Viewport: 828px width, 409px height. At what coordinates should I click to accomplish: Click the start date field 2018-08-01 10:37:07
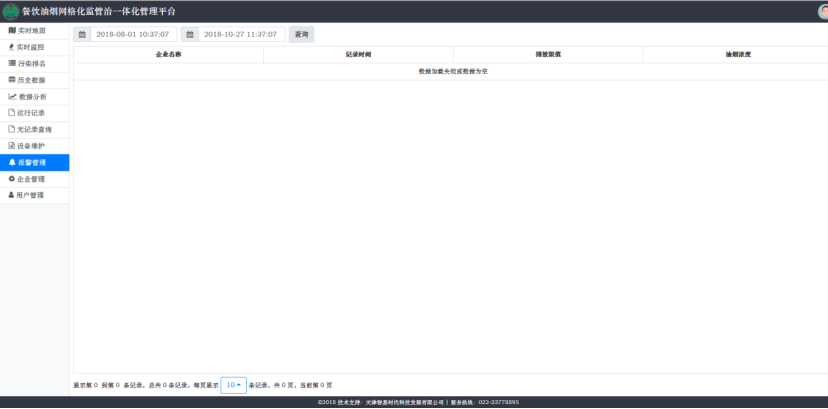[x=133, y=34]
